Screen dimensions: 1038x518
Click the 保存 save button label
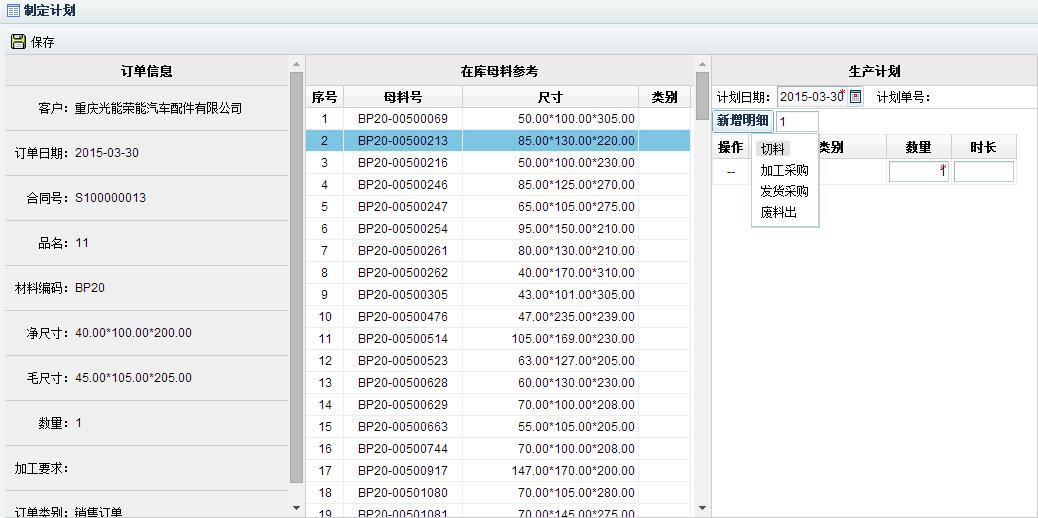[42, 42]
